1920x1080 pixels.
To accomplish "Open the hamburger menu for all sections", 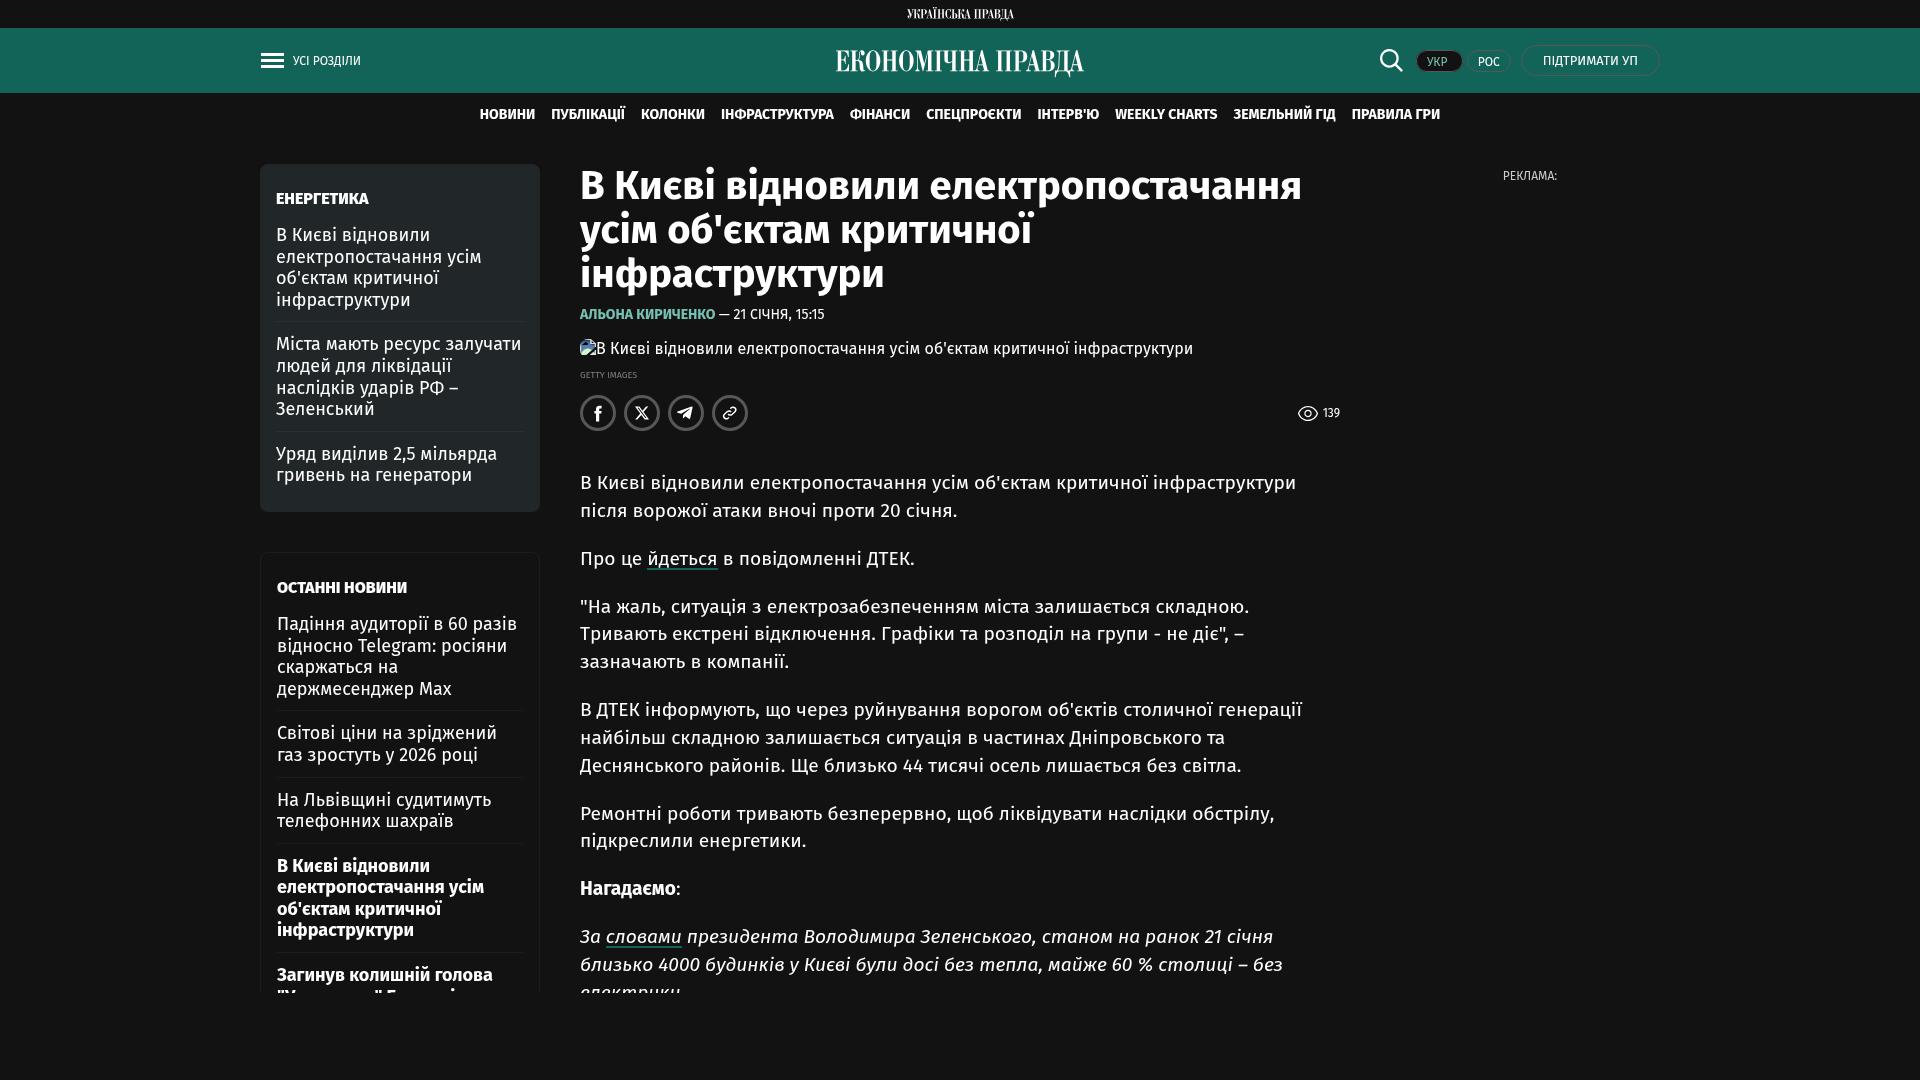I will click(272, 61).
